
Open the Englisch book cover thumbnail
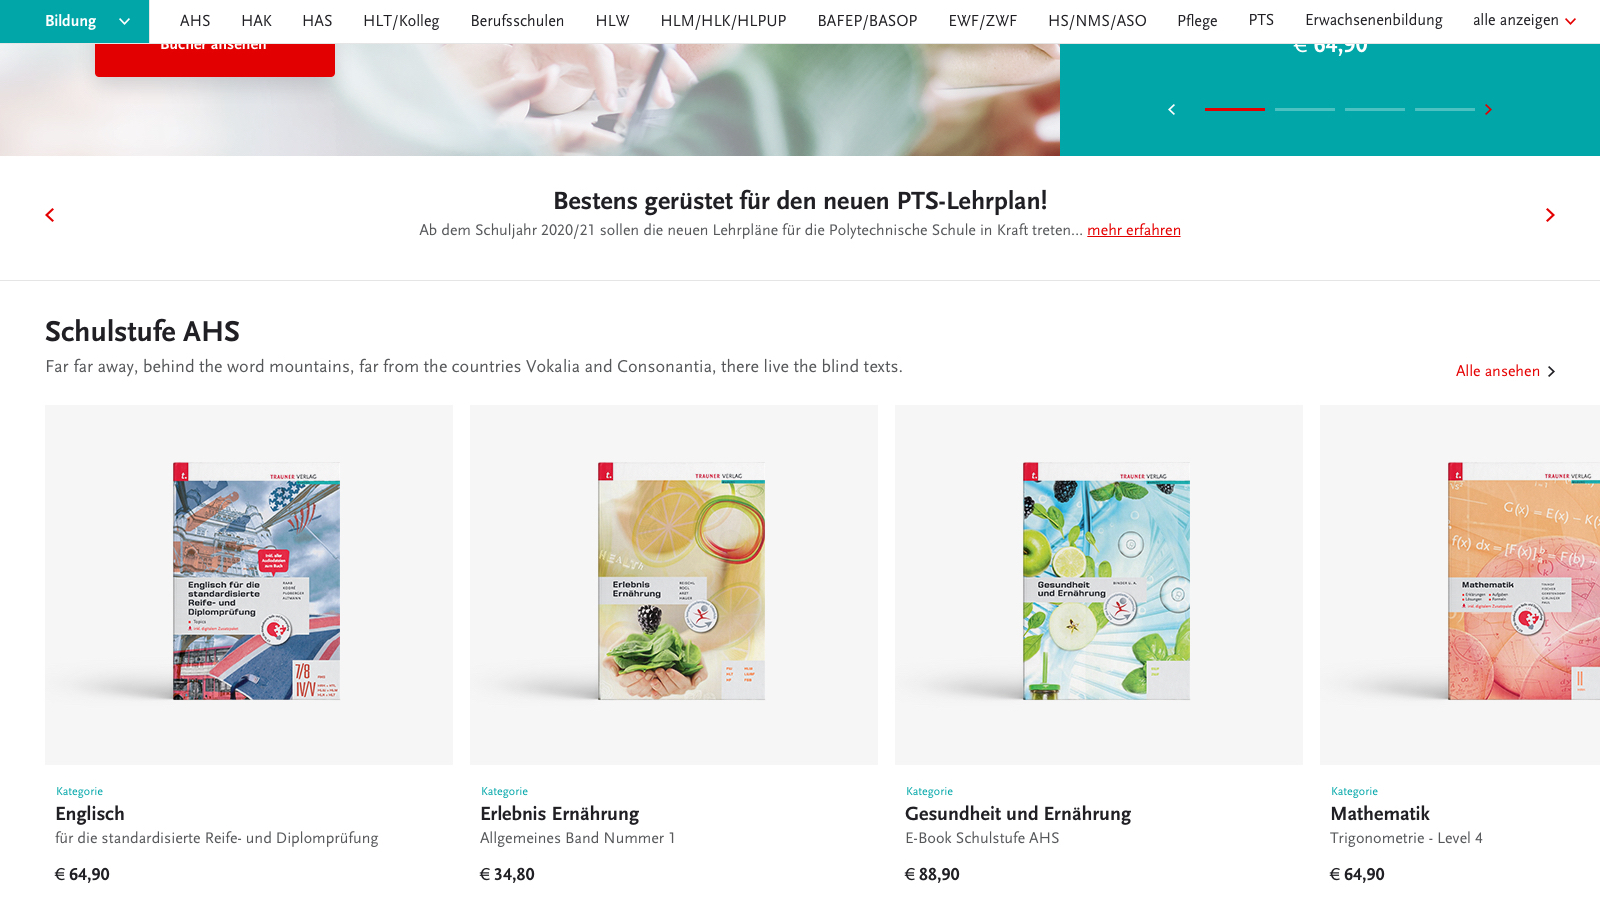coord(256,581)
